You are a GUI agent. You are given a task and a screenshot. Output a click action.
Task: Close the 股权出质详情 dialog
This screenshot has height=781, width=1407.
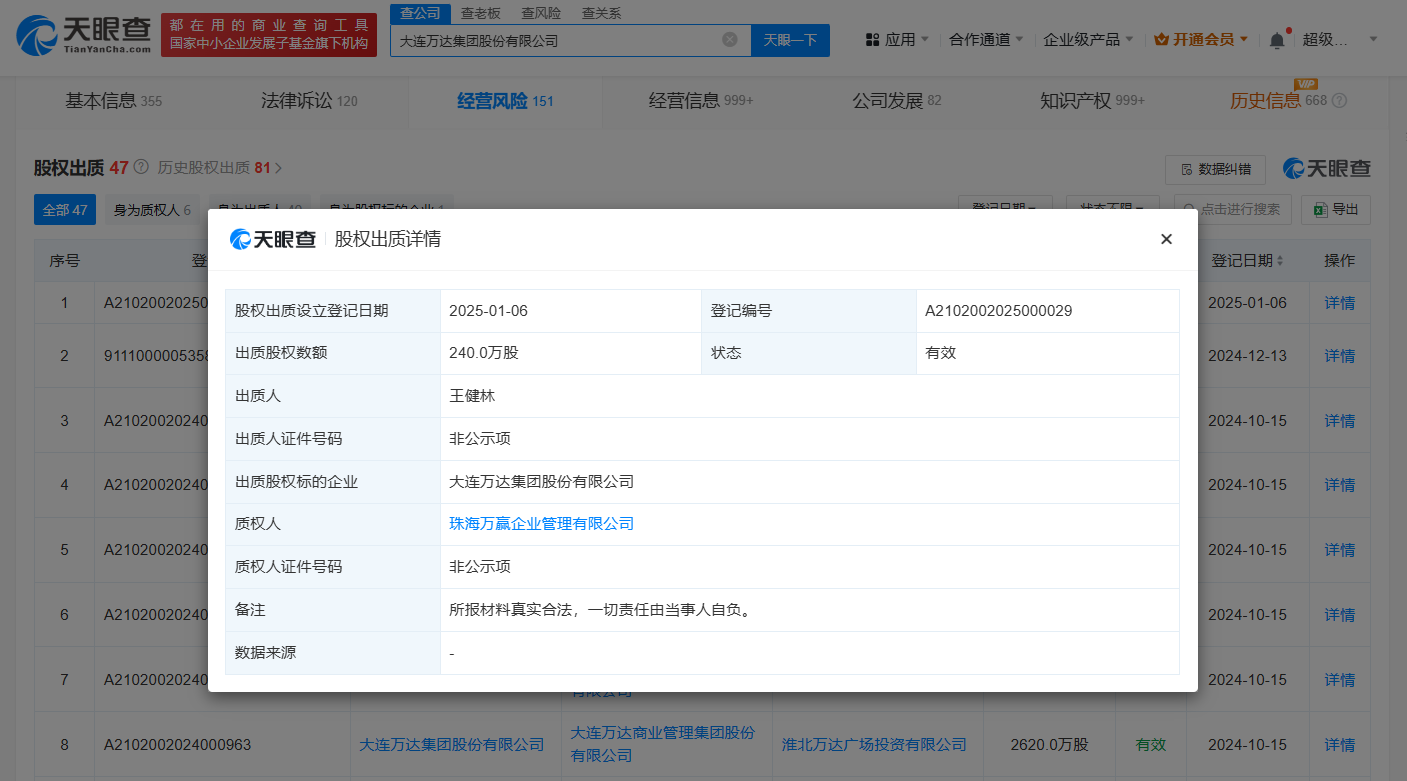(1166, 239)
